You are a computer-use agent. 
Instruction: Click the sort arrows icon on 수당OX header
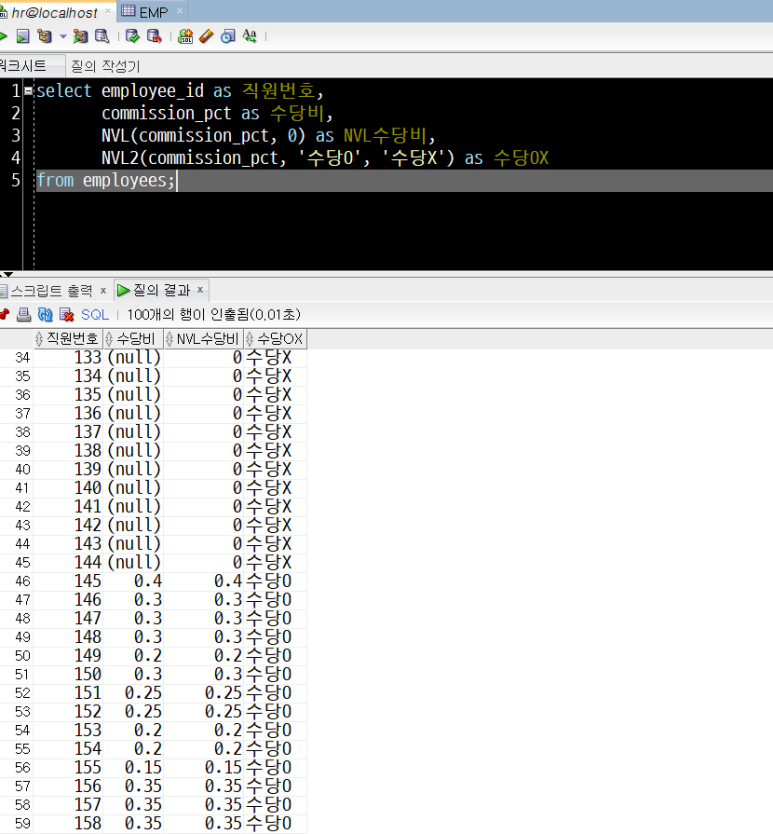click(x=250, y=339)
